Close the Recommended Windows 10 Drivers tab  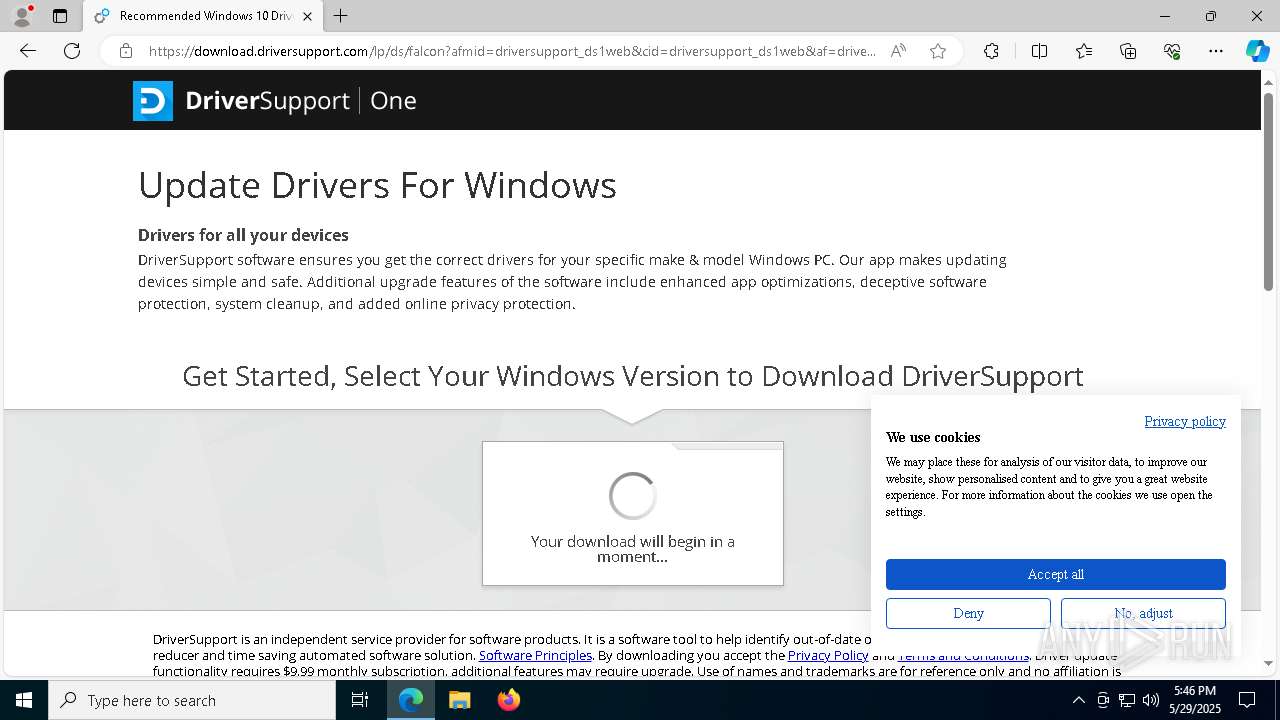click(x=307, y=16)
